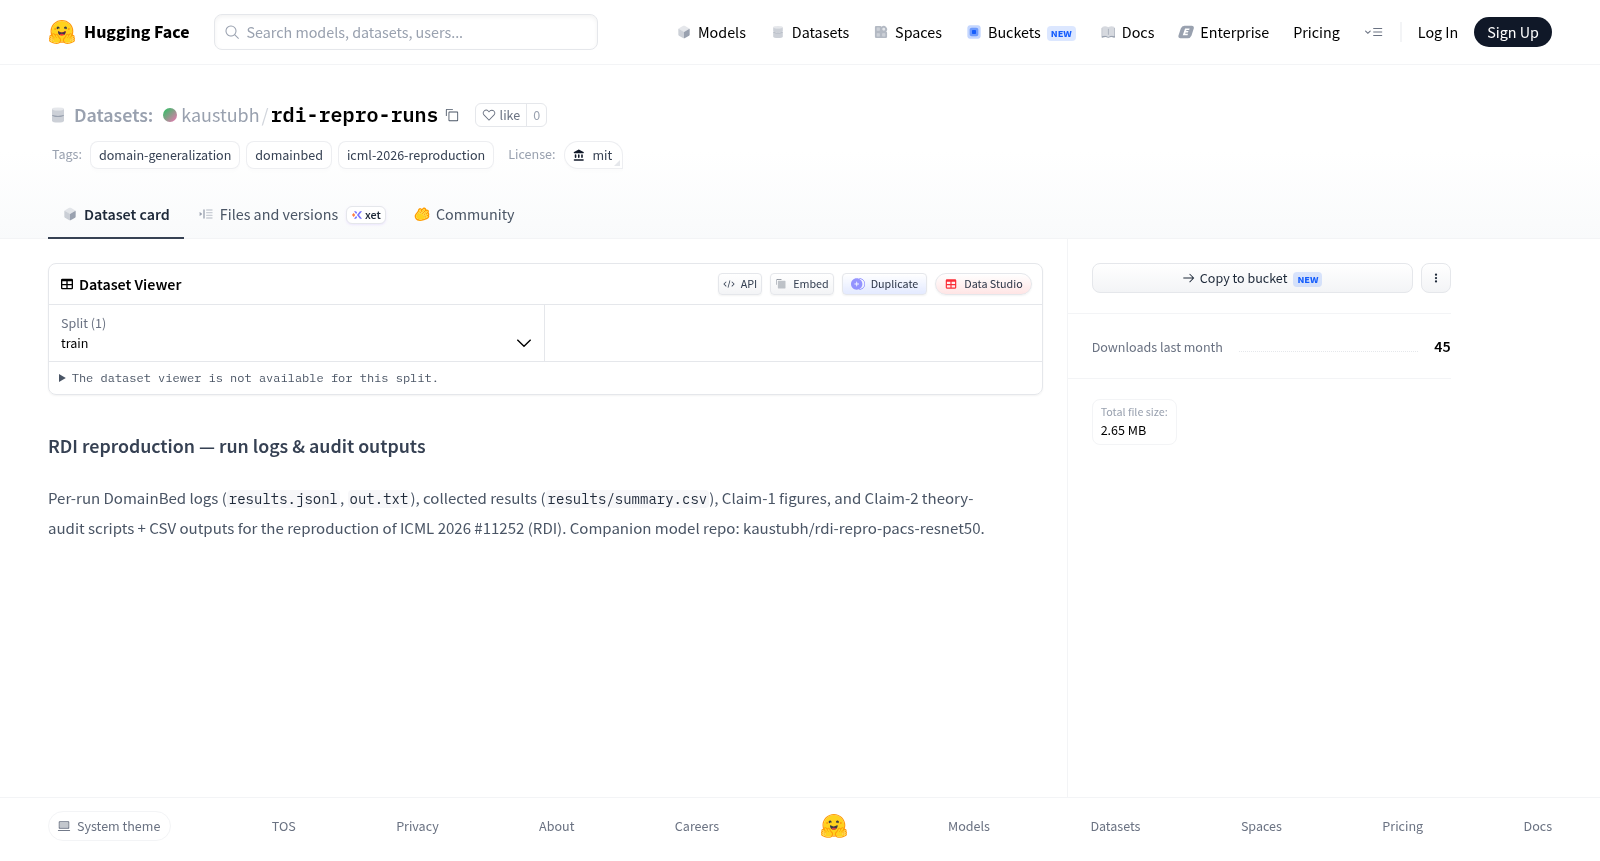1600x861 pixels.
Task: Select the icml-2026-reproduction tag
Action: pos(416,155)
